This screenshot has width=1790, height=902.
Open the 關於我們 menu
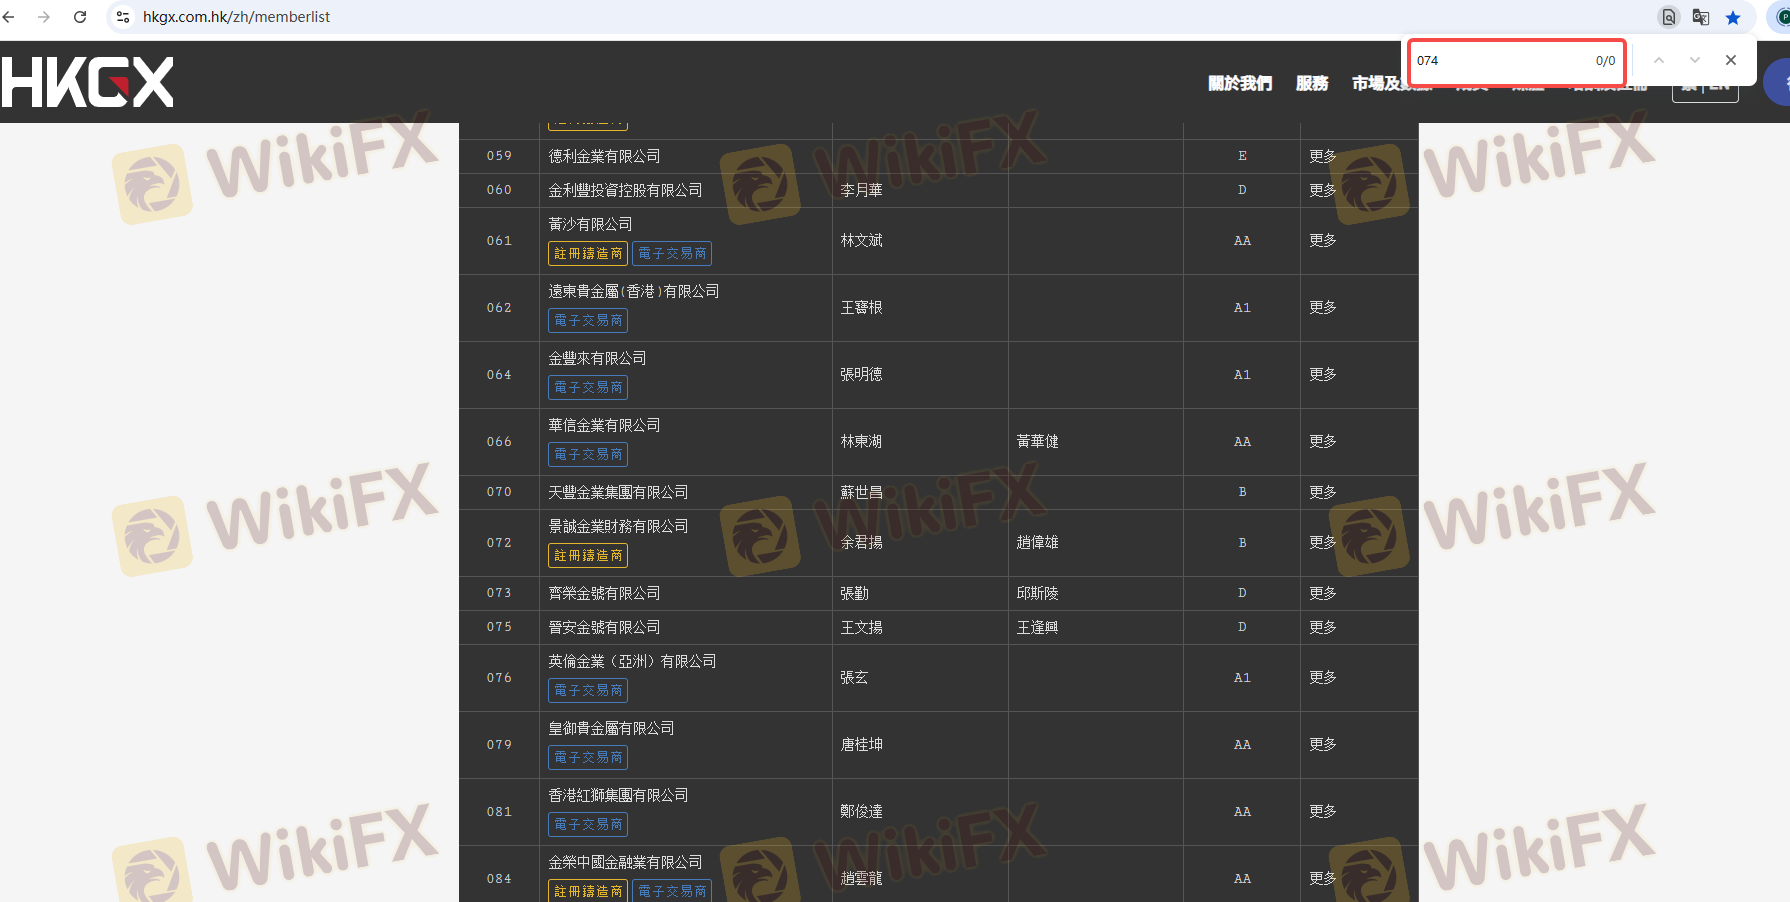1239,83
